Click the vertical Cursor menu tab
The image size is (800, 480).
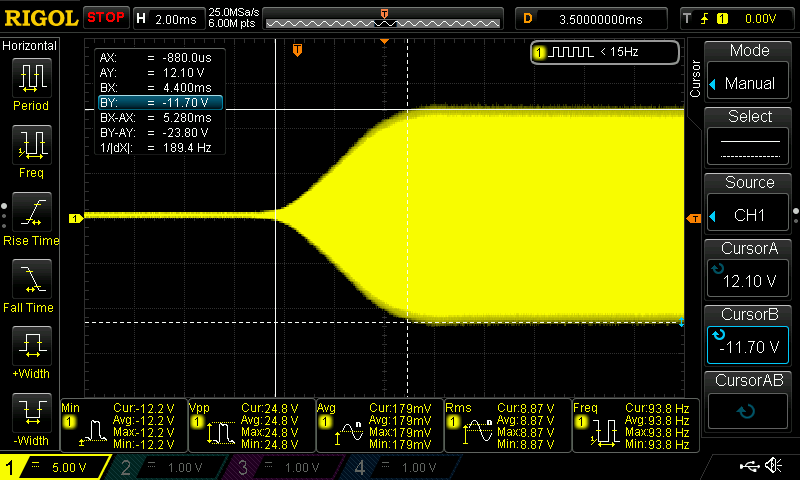(x=694, y=78)
